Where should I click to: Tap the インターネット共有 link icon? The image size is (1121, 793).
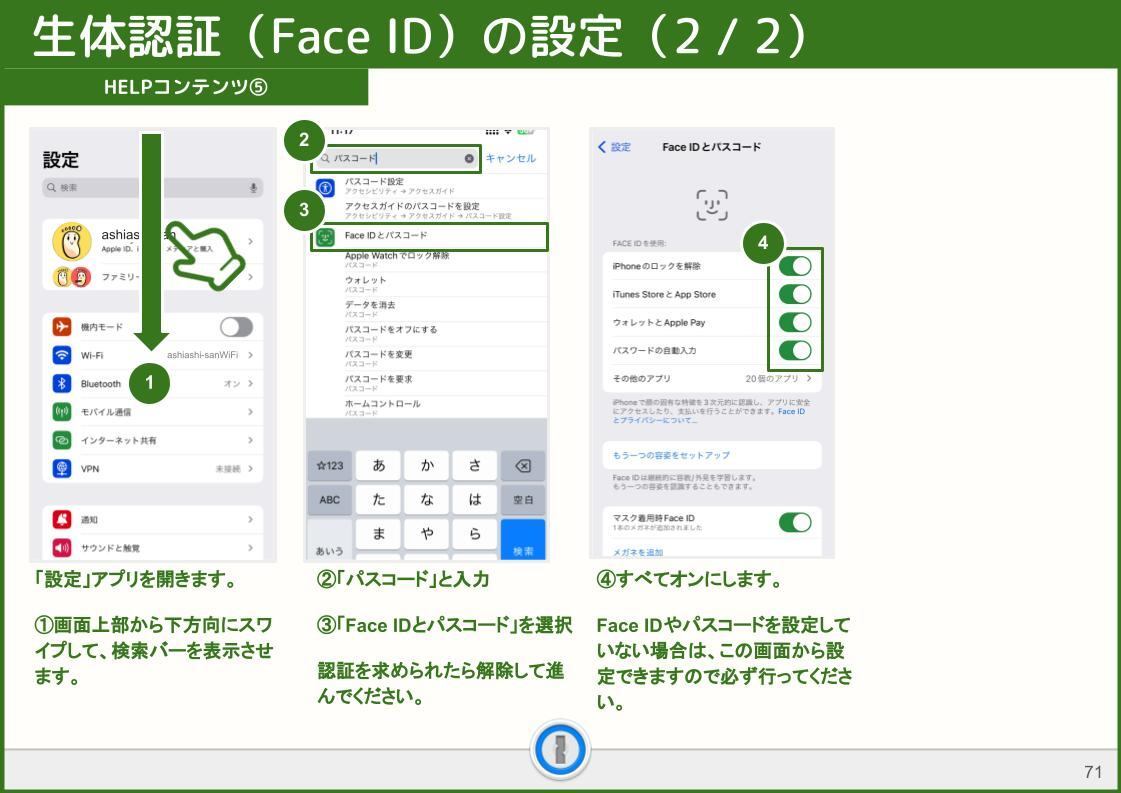tap(62, 440)
